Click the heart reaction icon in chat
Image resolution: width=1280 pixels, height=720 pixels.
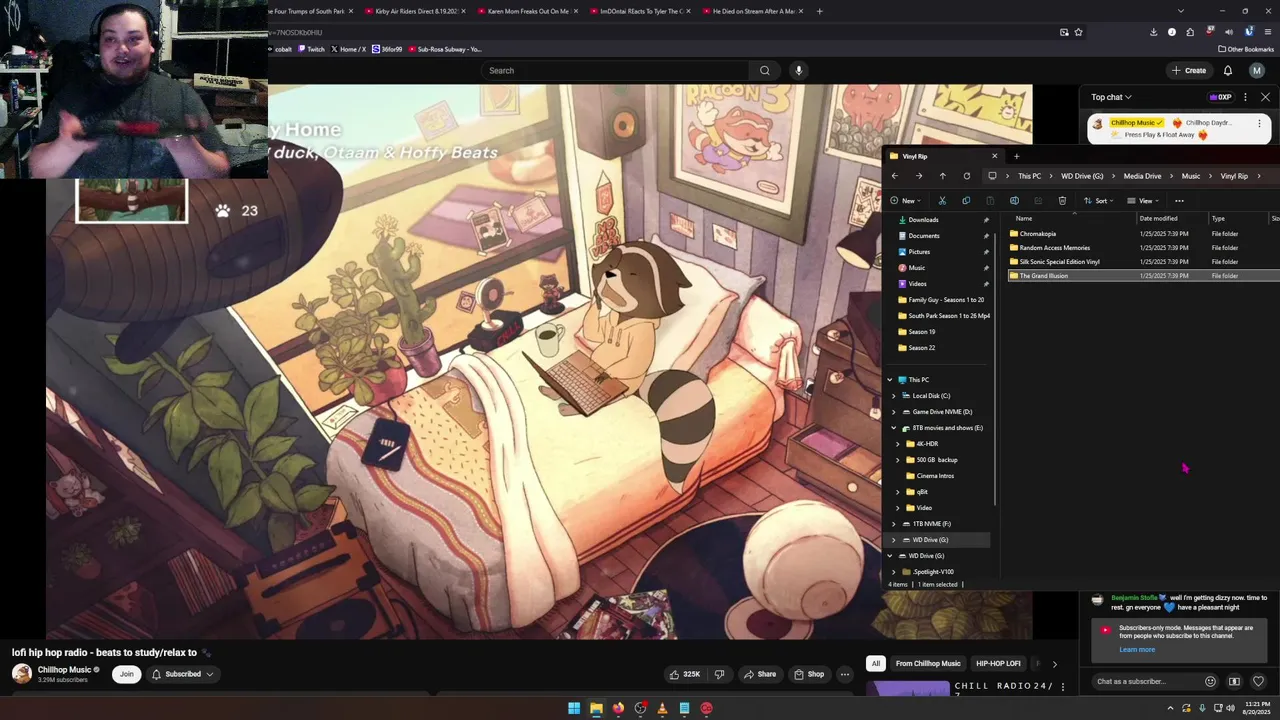coord(1258,681)
